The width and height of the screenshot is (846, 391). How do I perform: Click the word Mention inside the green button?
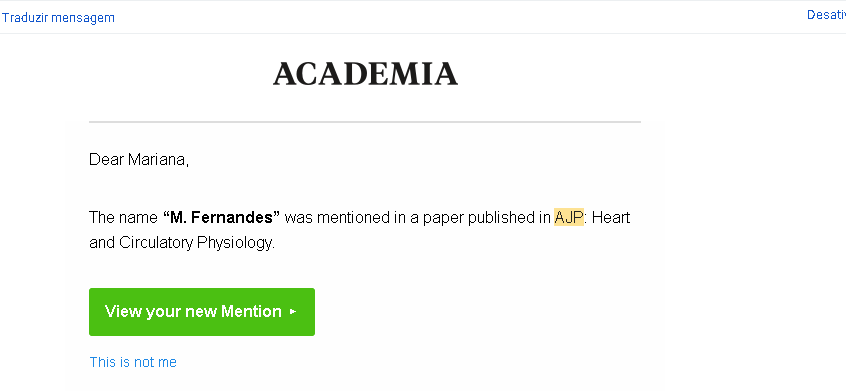(251, 312)
